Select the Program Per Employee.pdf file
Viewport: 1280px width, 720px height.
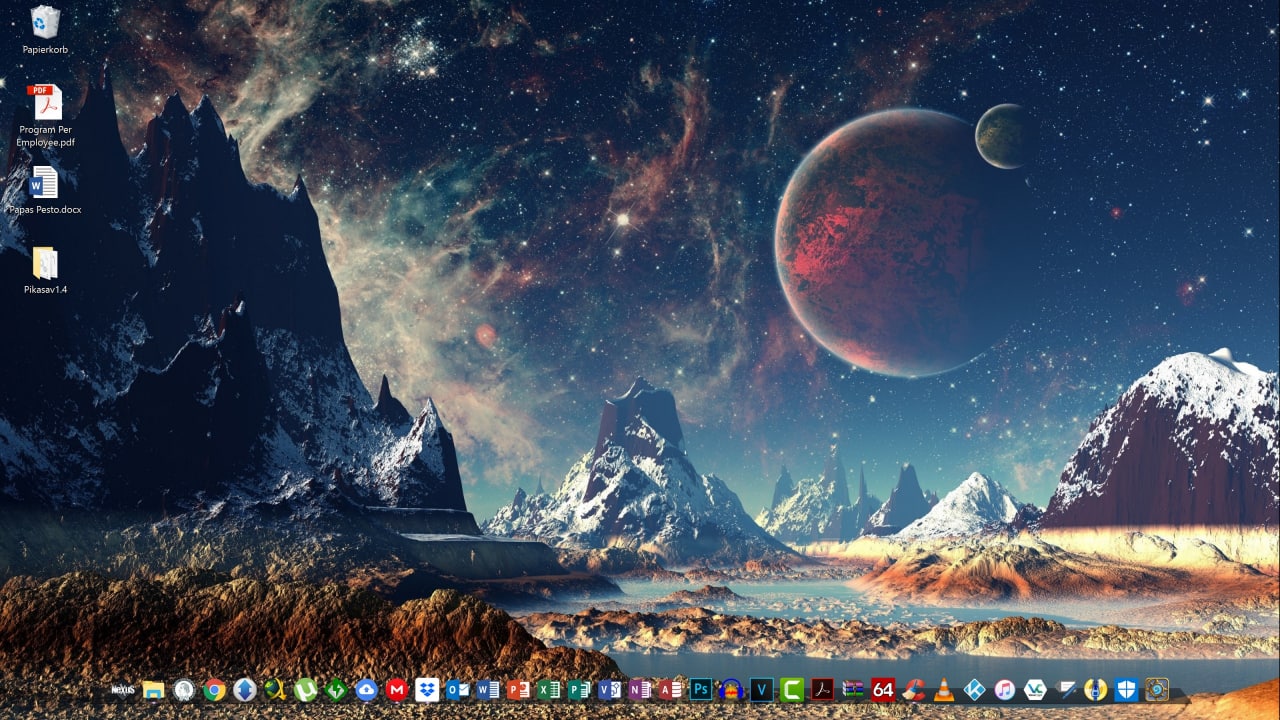pyautogui.click(x=45, y=102)
